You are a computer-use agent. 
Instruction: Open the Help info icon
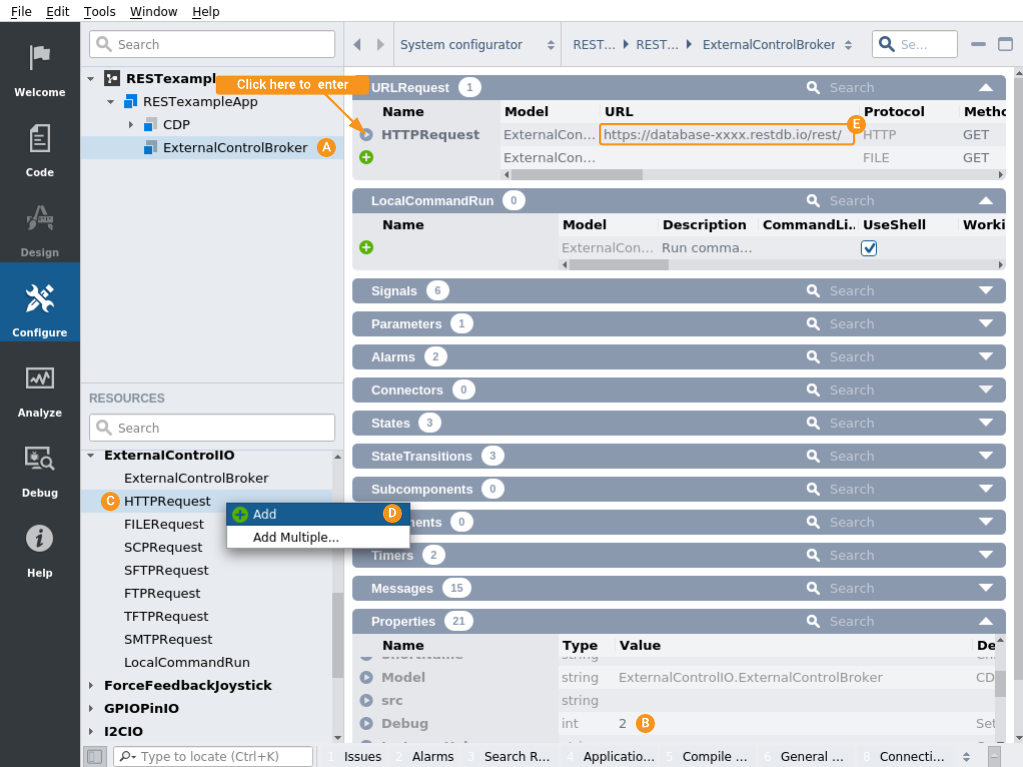pos(40,539)
